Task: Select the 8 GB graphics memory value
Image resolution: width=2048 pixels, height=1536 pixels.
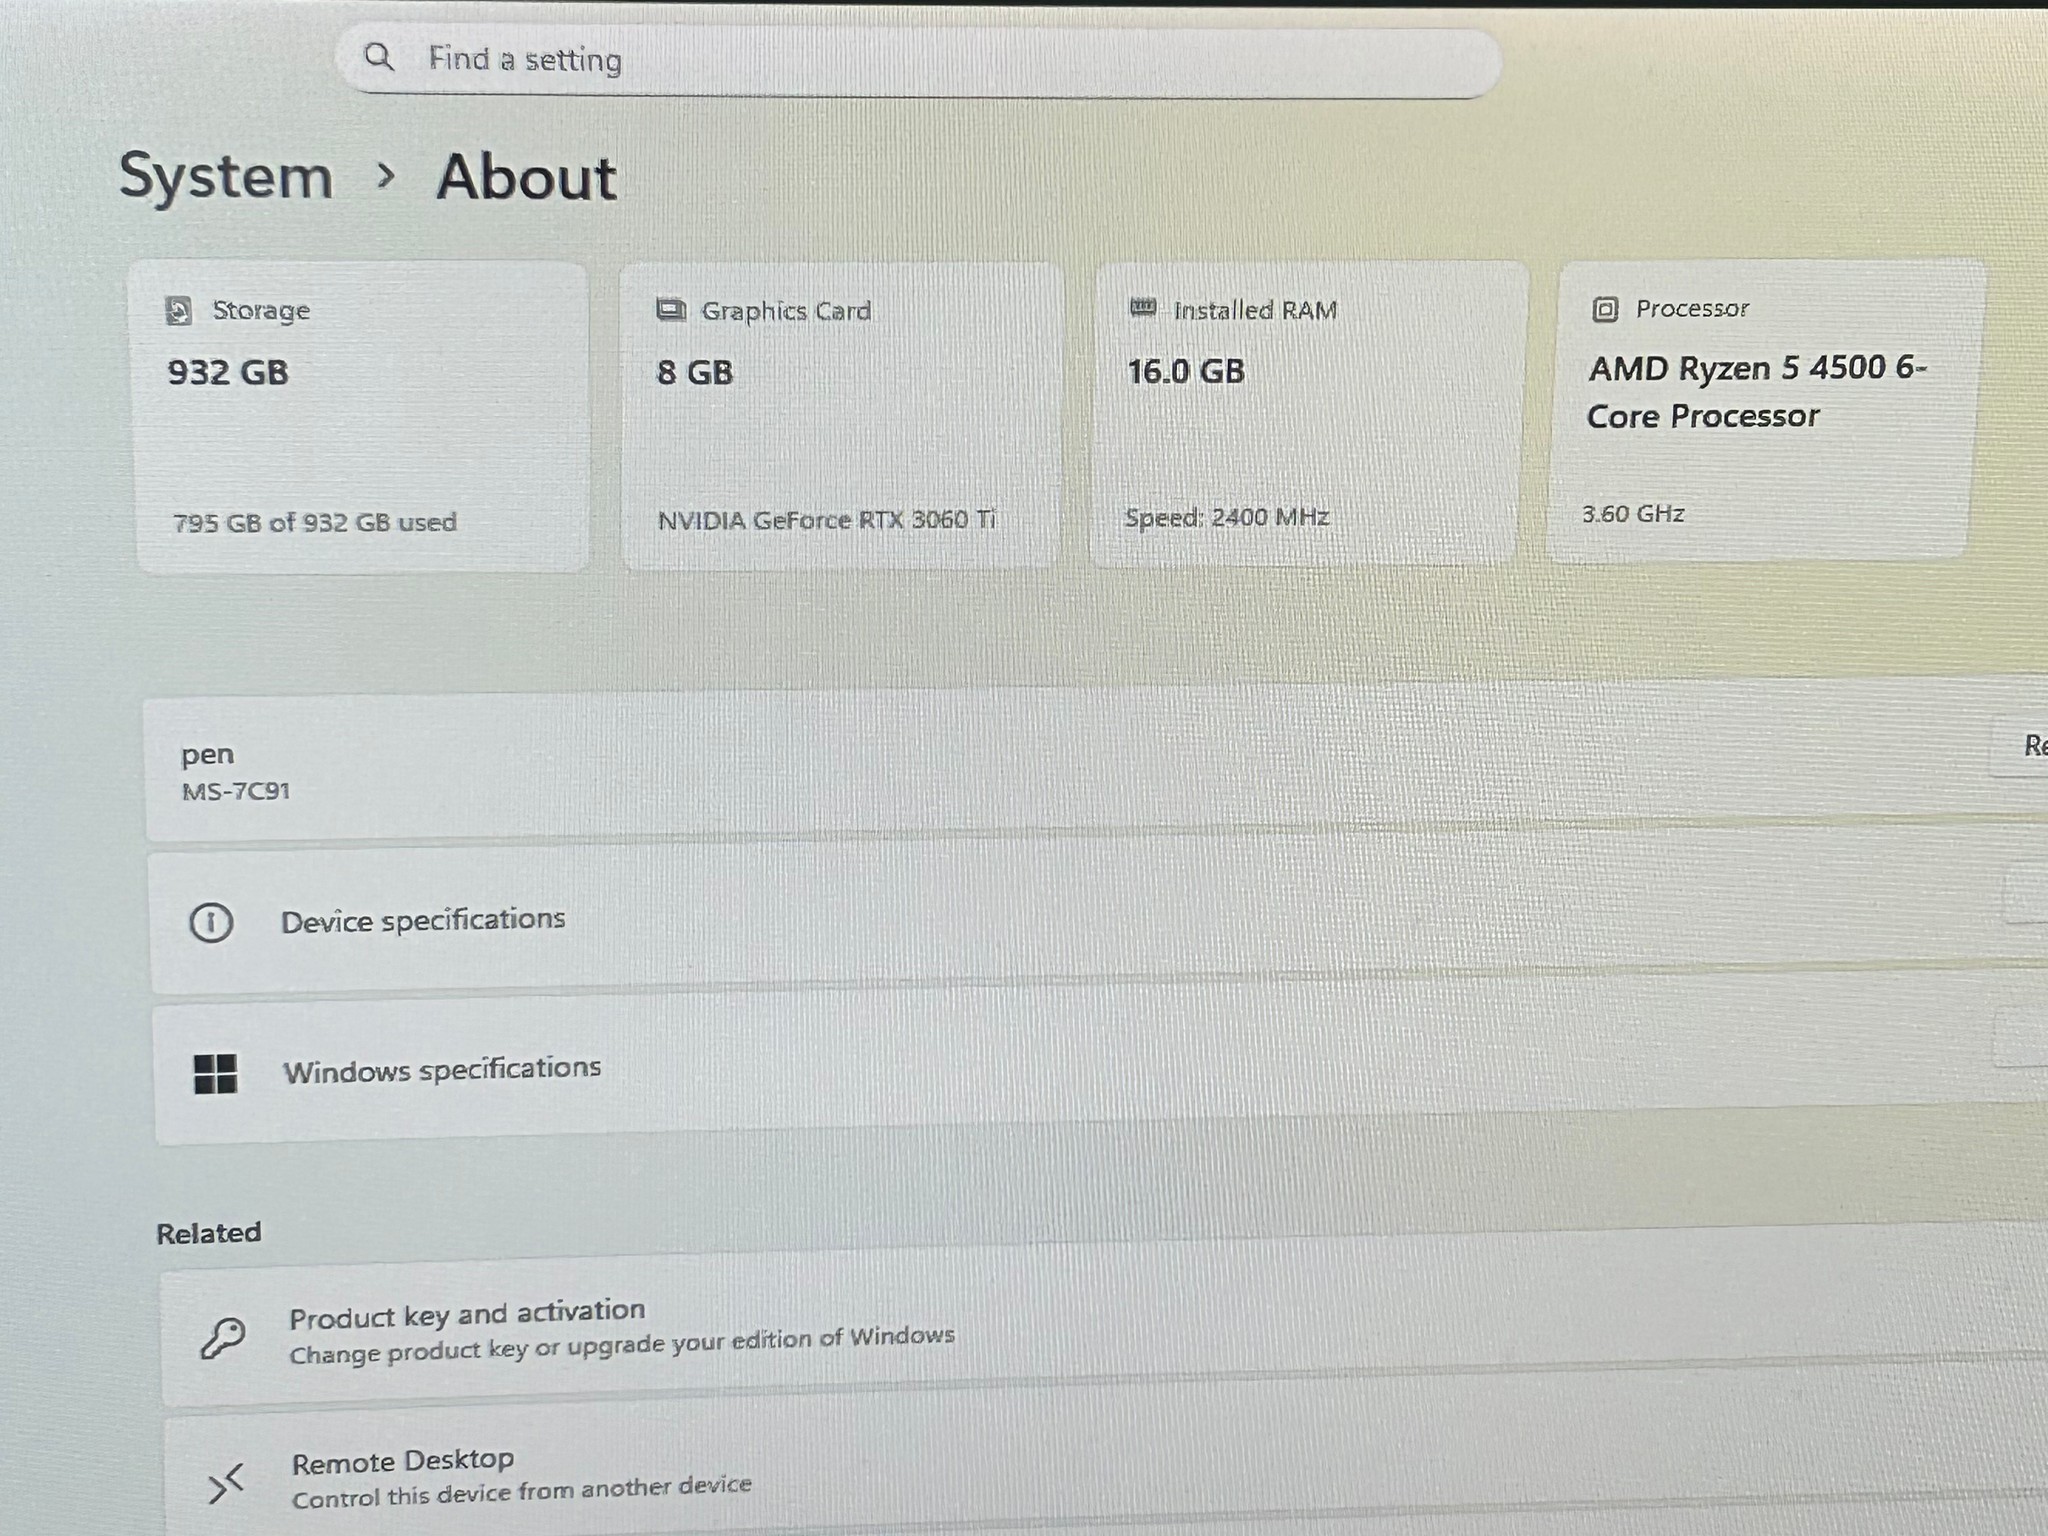Action: tap(695, 372)
